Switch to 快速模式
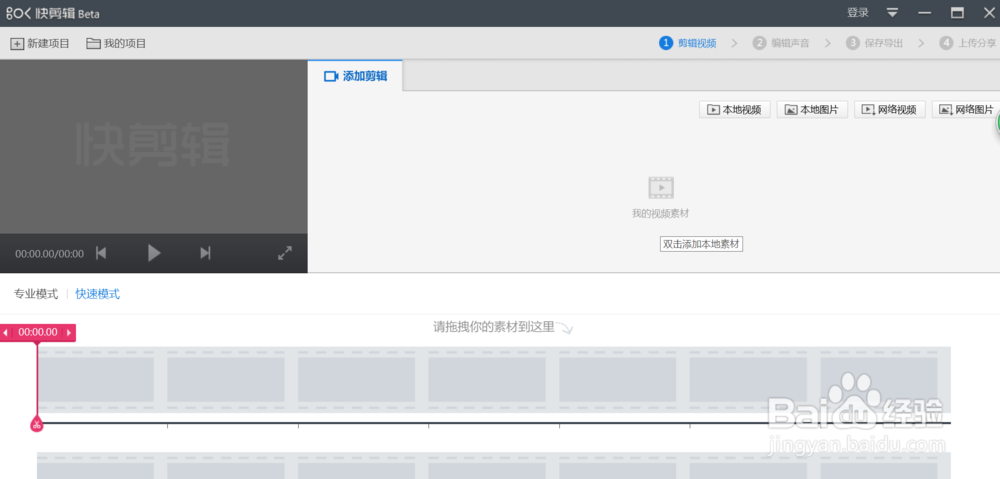 98,294
